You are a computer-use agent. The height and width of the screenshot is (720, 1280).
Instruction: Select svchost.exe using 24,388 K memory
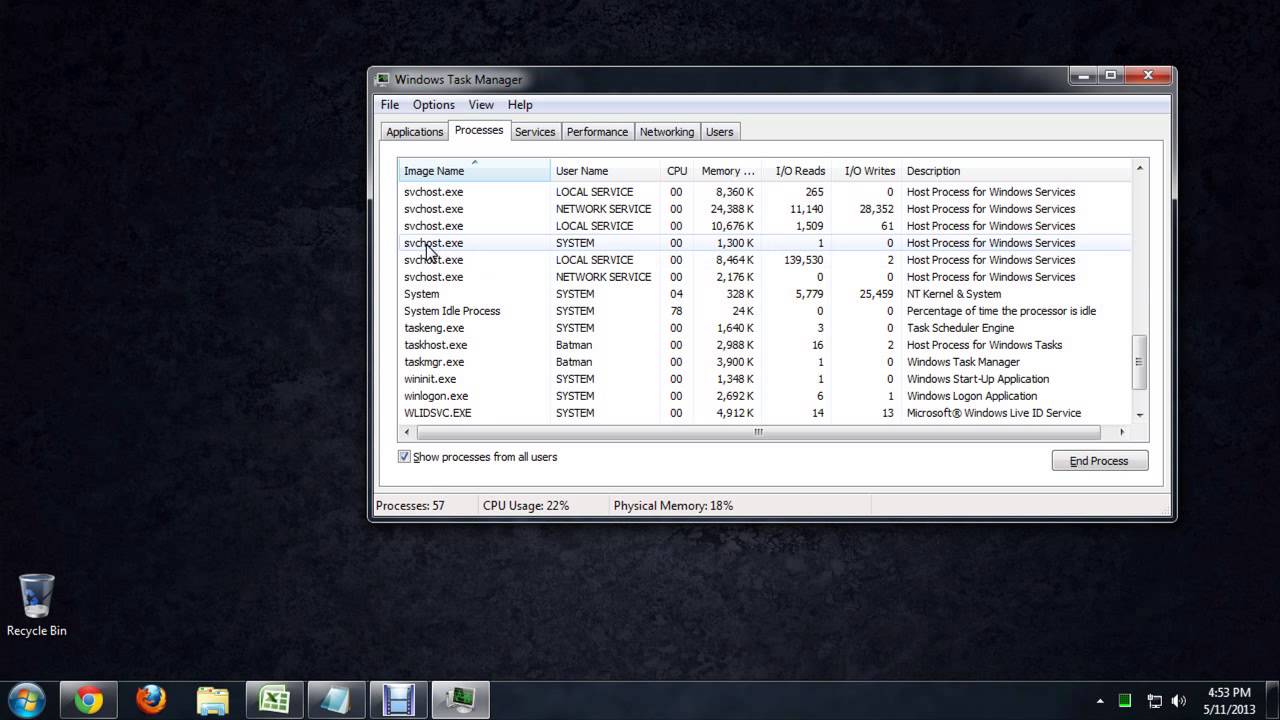point(764,209)
